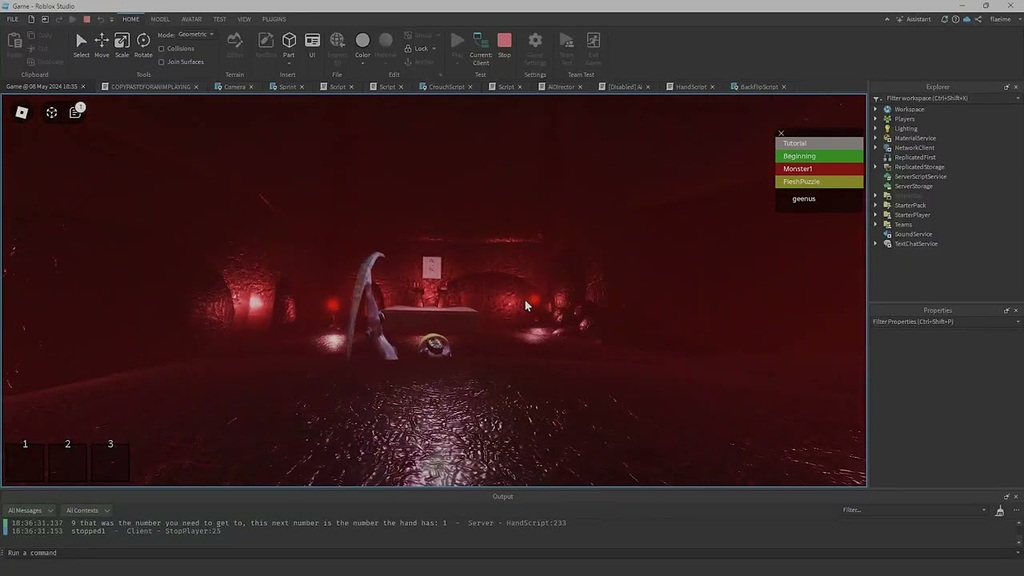The height and width of the screenshot is (576, 1024).
Task: Enable the Join Surfaces checkbox
Action: (161, 62)
